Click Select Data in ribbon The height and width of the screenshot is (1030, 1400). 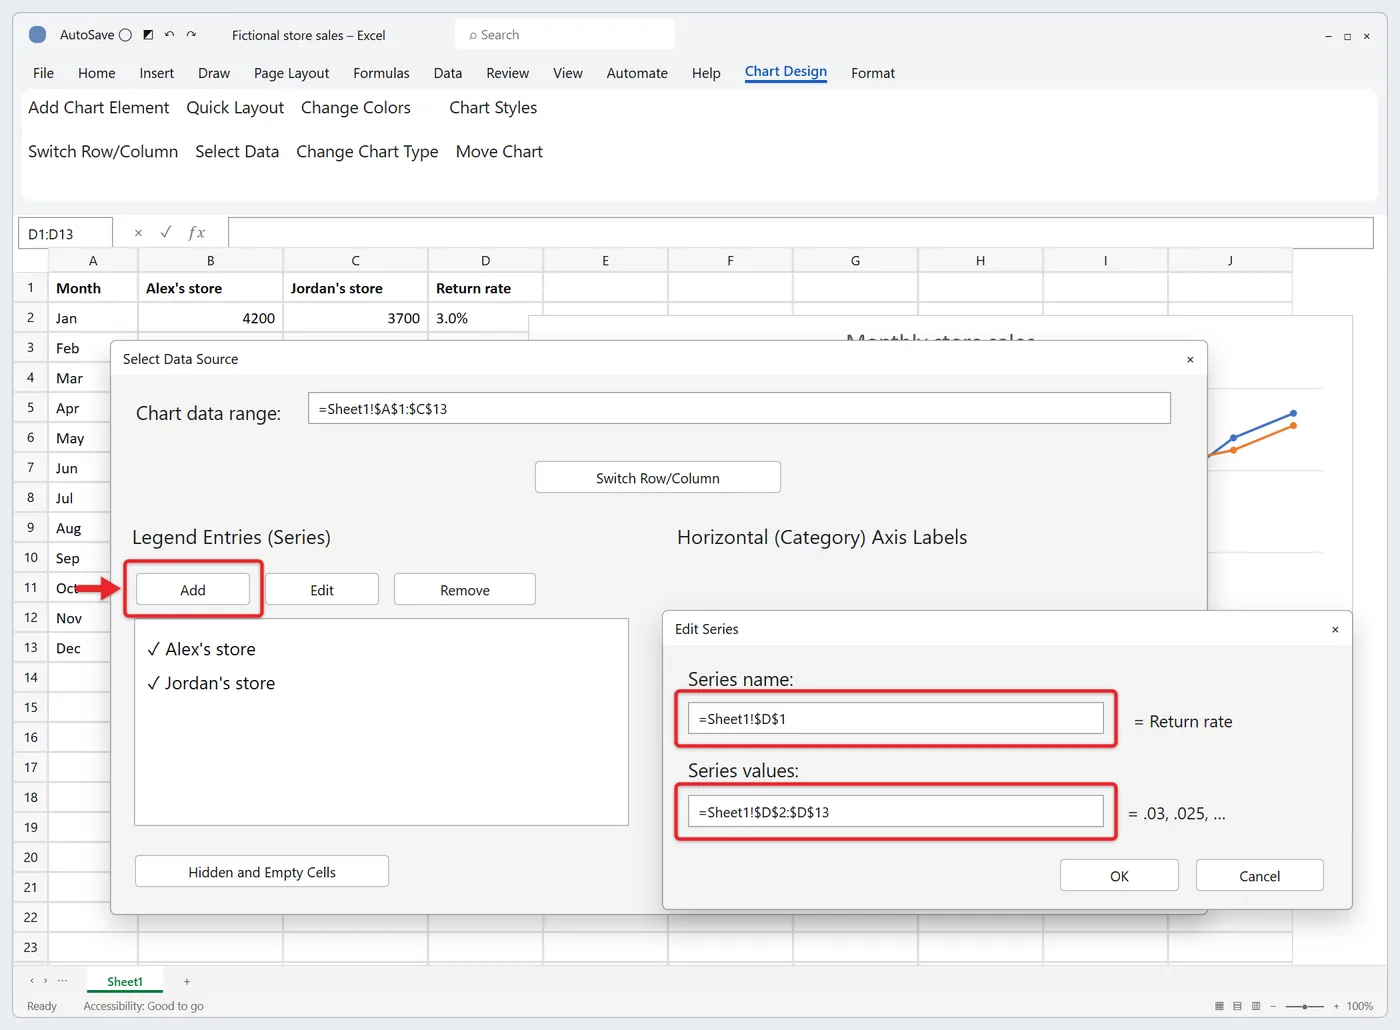(x=237, y=152)
